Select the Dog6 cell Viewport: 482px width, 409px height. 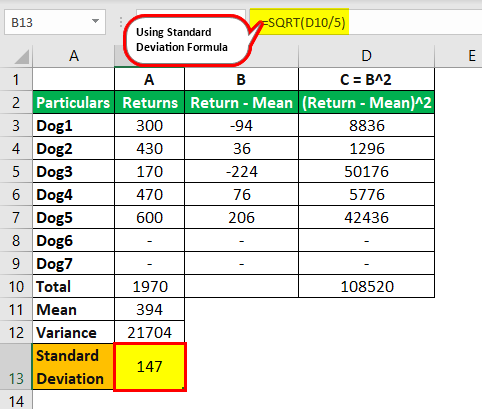click(x=73, y=240)
